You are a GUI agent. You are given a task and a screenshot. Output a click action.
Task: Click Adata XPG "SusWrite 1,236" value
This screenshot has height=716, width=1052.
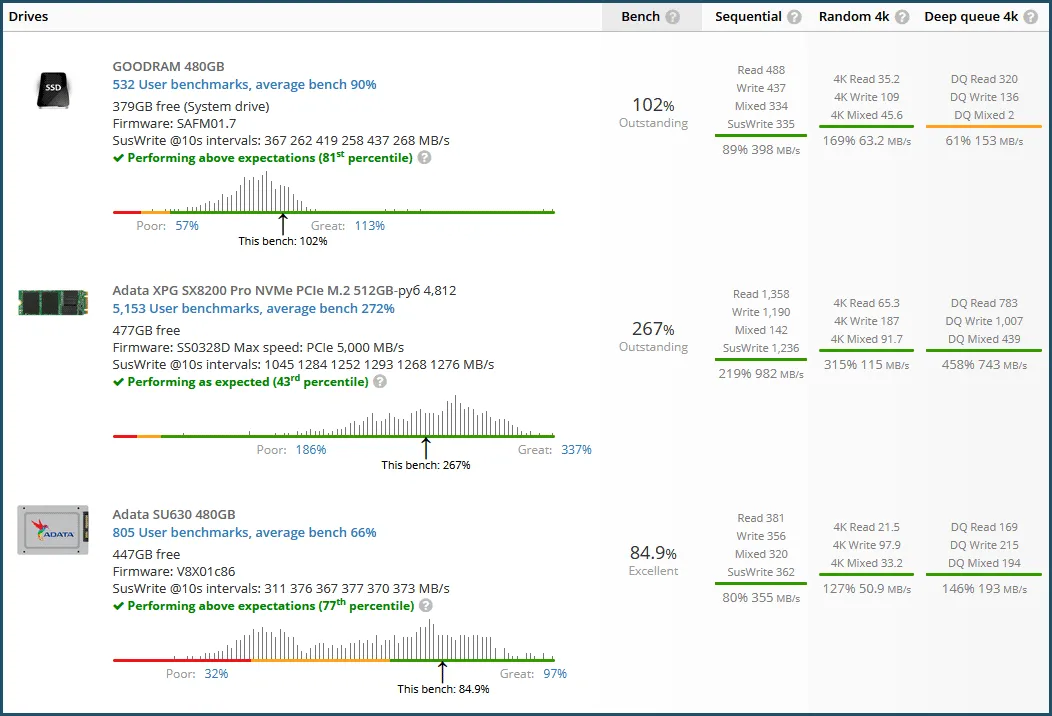coord(761,348)
